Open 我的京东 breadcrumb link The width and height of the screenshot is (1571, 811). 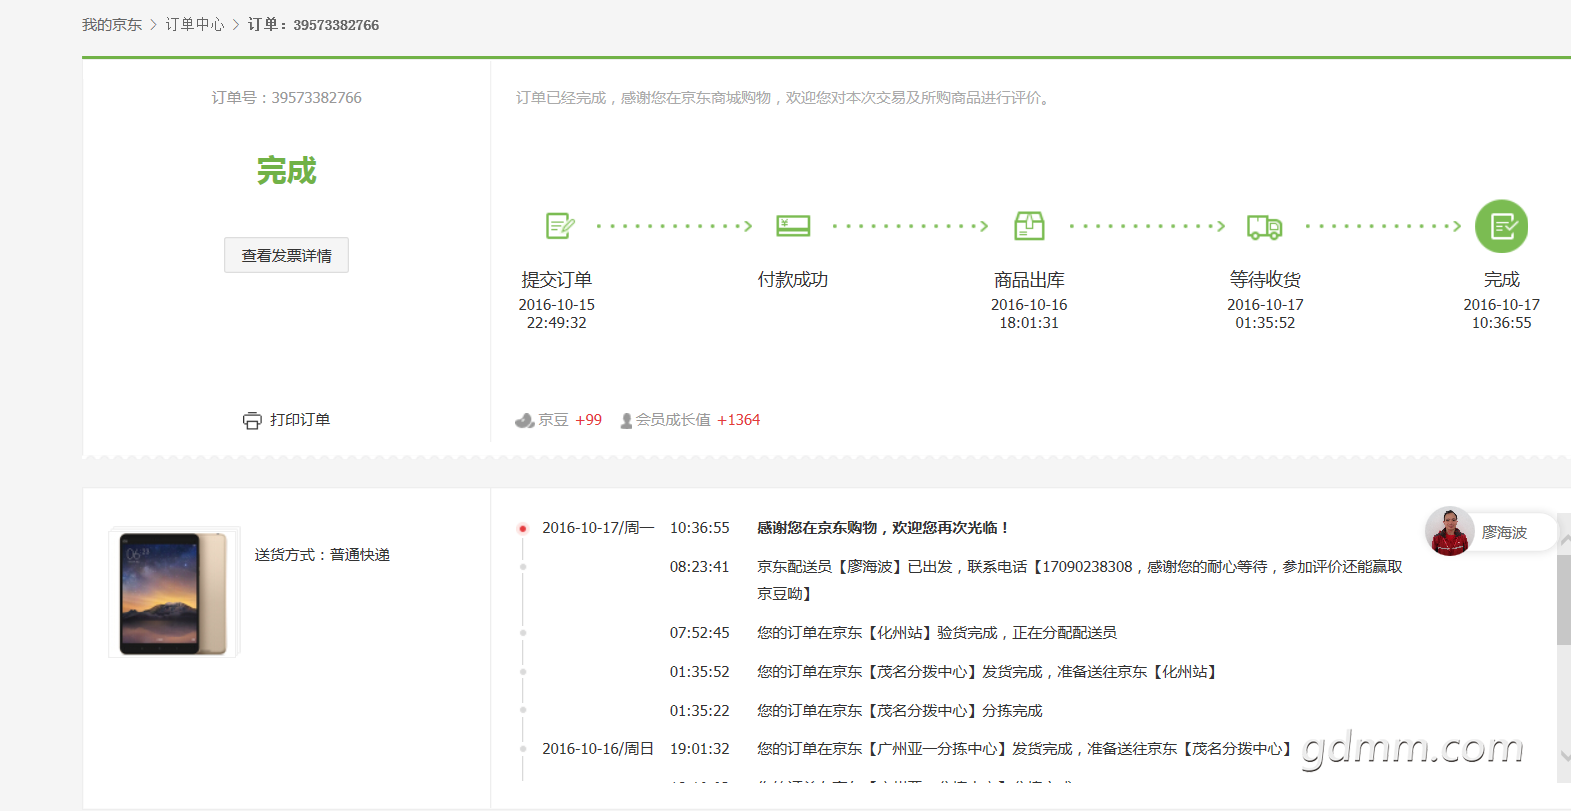(x=112, y=25)
